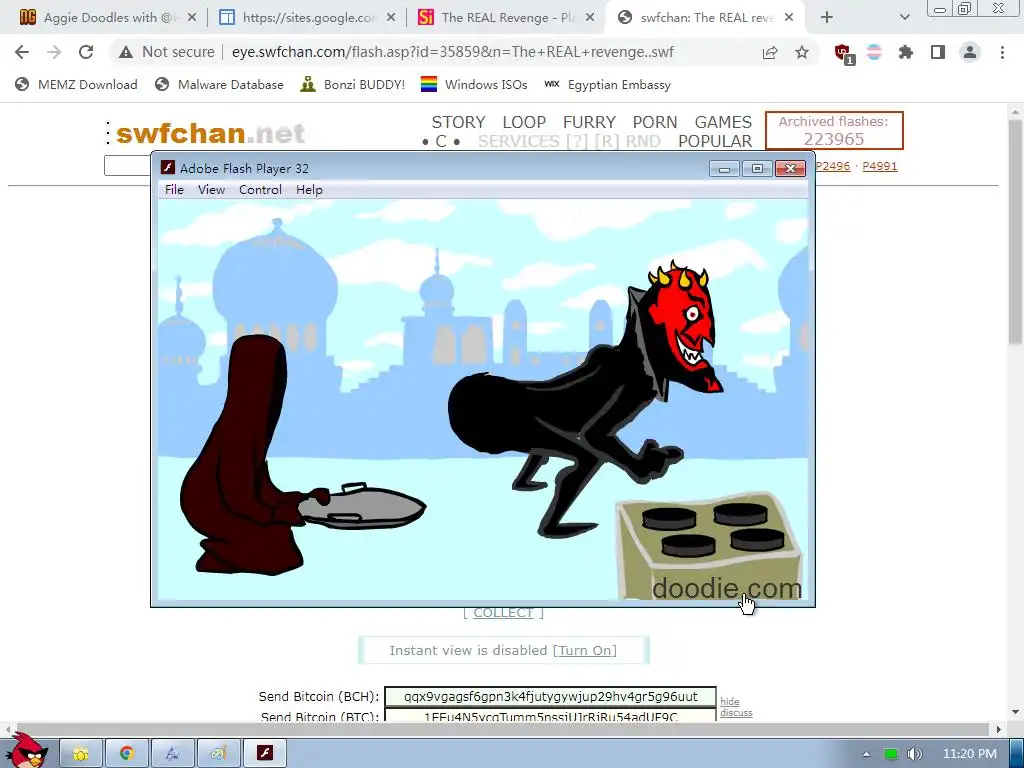The width and height of the screenshot is (1024, 768).
Task: Turn On instant view
Action: [585, 650]
